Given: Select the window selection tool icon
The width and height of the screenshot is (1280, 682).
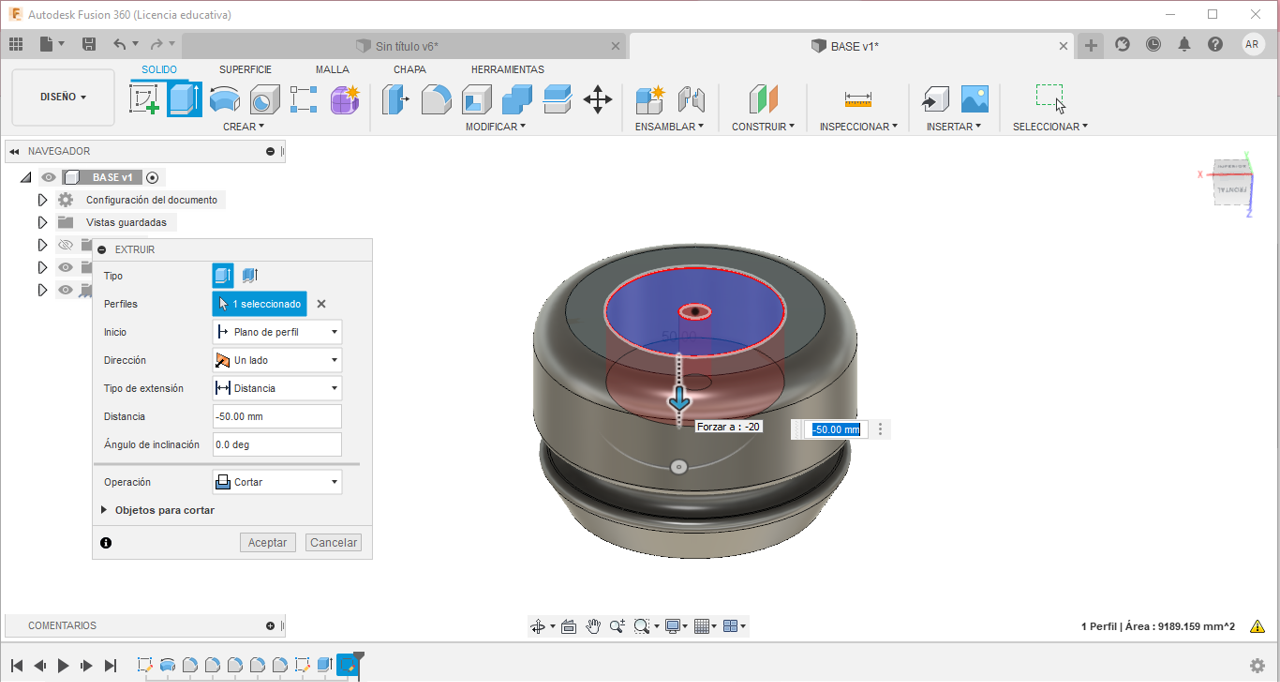Looking at the screenshot, I should coord(1050,98).
